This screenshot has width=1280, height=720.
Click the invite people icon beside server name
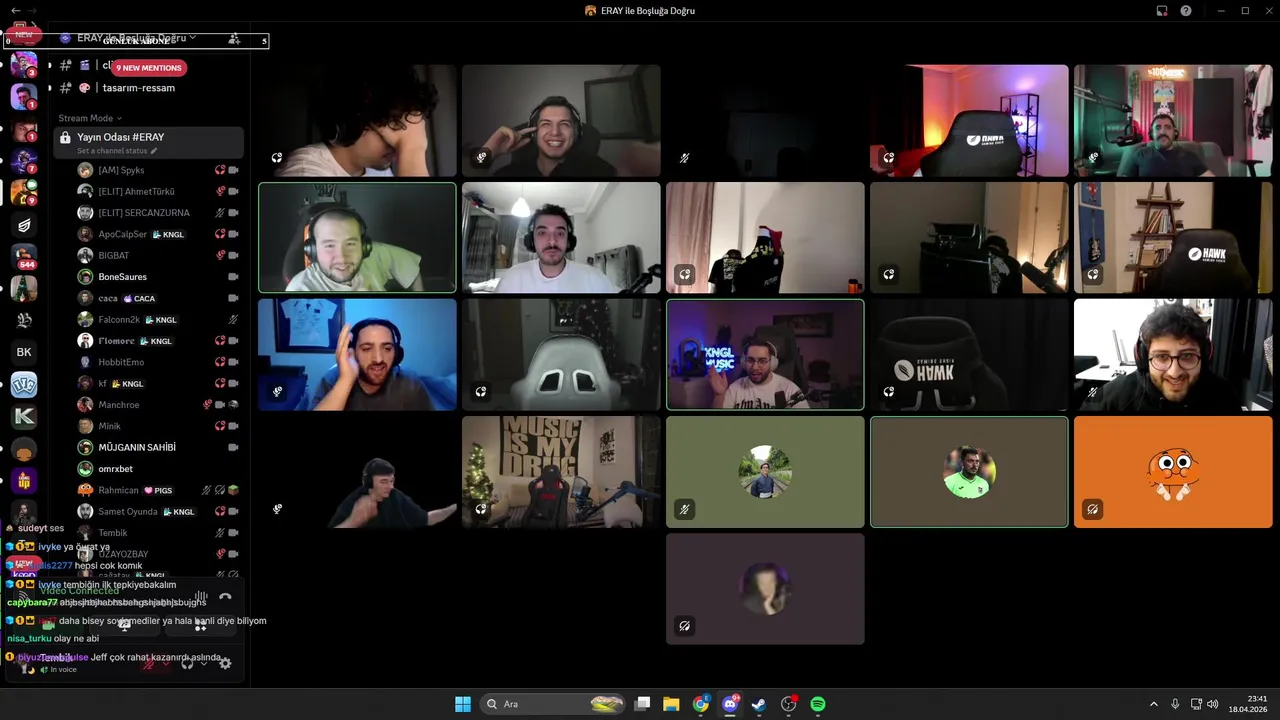click(x=234, y=39)
